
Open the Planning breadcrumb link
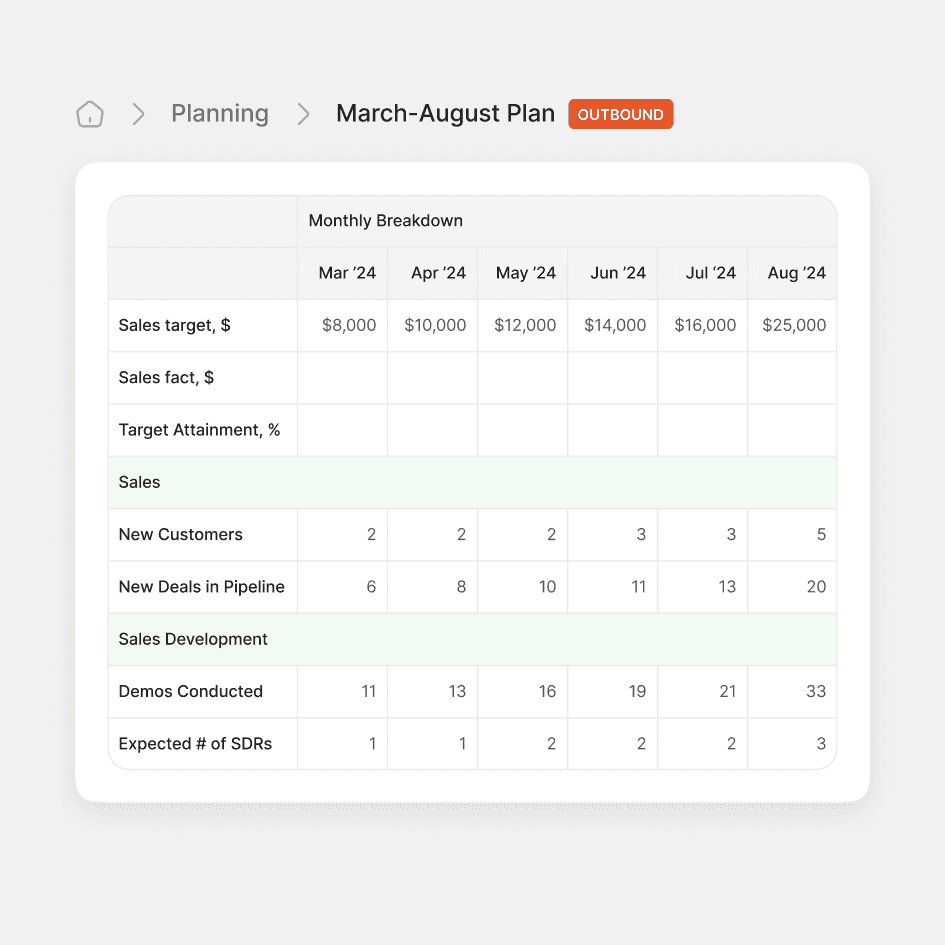220,114
